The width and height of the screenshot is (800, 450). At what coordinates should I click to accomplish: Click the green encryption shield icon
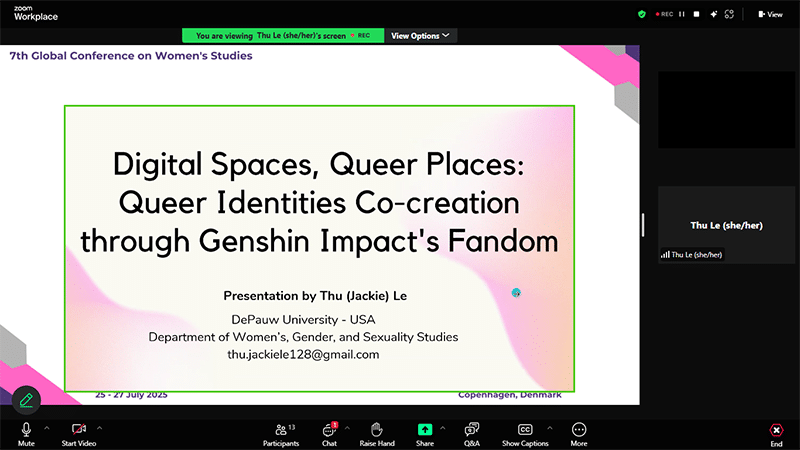(642, 14)
